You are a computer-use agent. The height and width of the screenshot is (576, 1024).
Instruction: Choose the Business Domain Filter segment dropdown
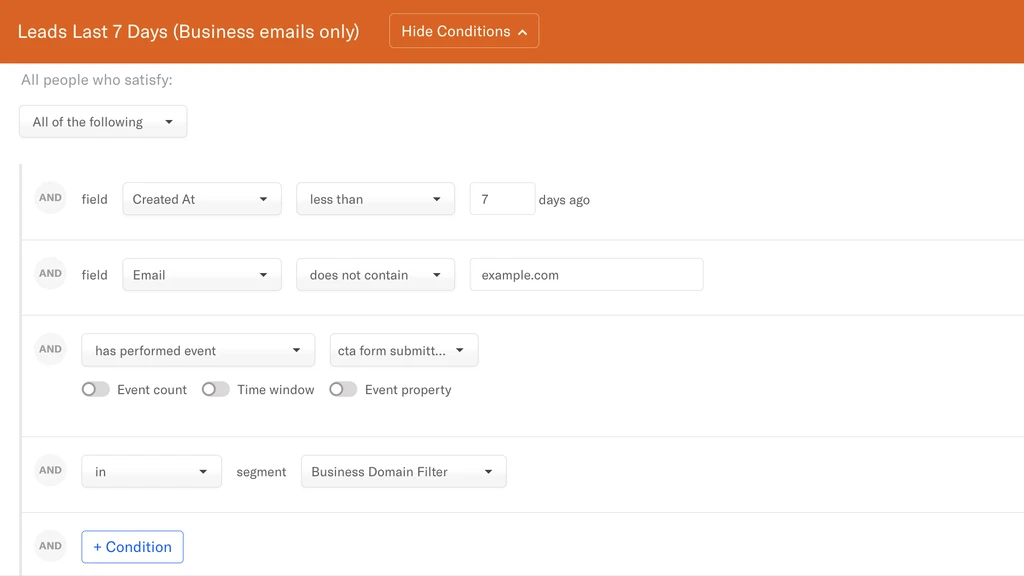(404, 472)
